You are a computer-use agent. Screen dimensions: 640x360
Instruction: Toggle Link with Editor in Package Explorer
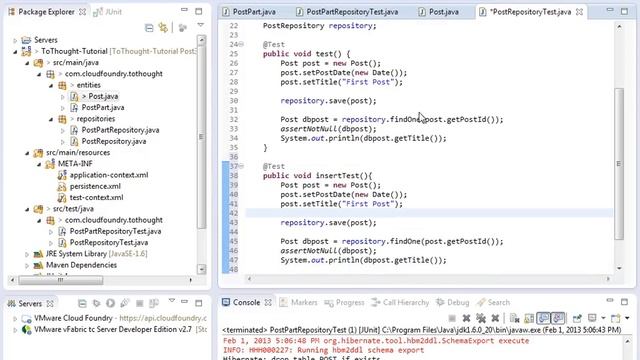coord(163,27)
